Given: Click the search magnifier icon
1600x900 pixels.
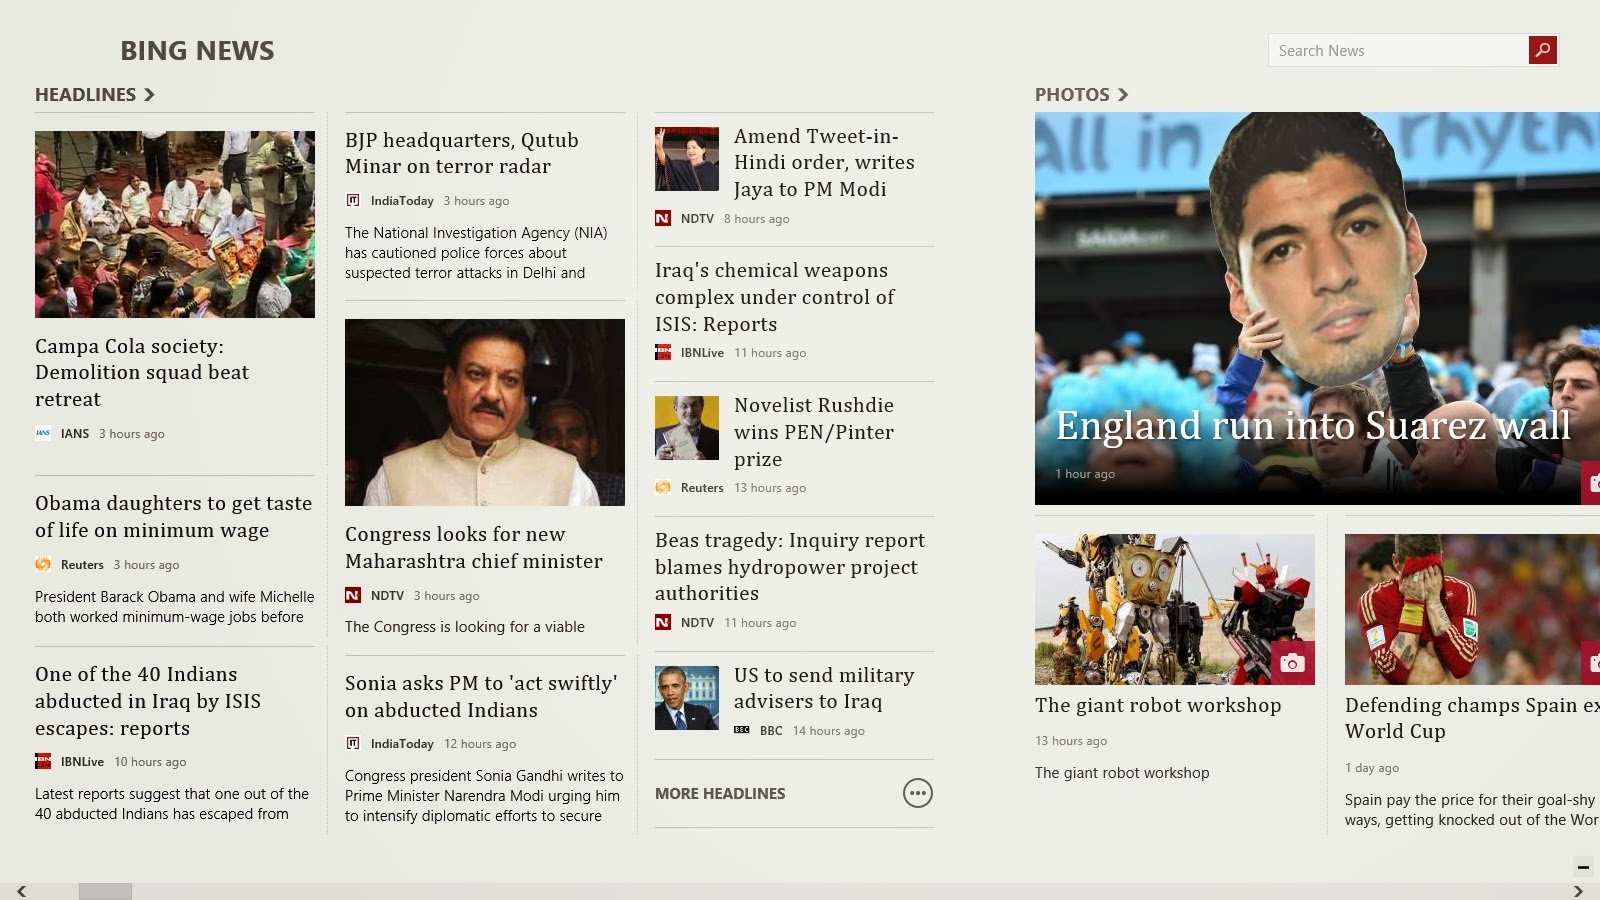Looking at the screenshot, I should point(1541,49).
